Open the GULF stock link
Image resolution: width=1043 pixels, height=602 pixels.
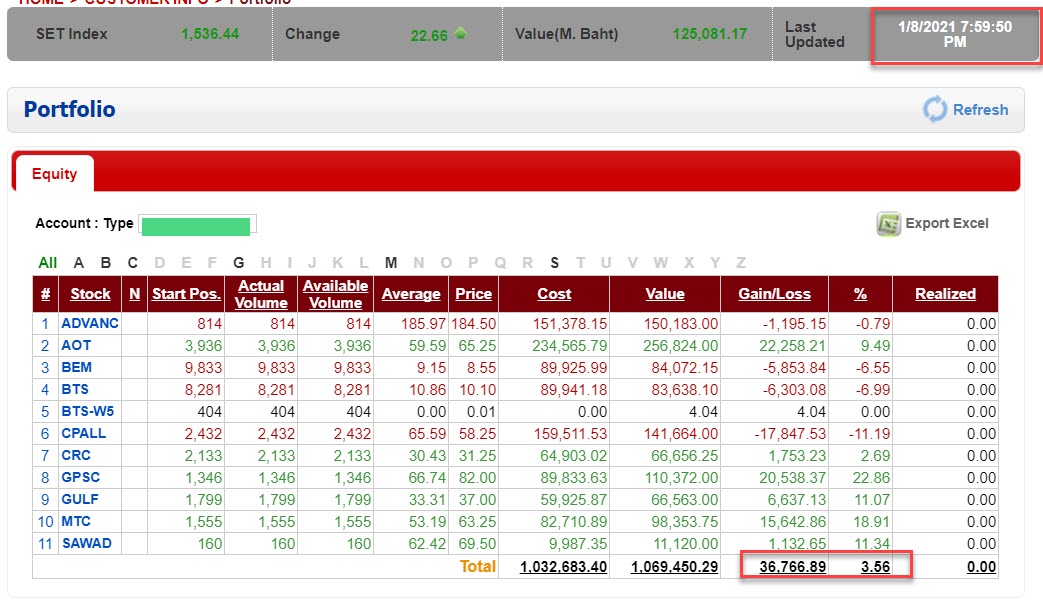80,499
